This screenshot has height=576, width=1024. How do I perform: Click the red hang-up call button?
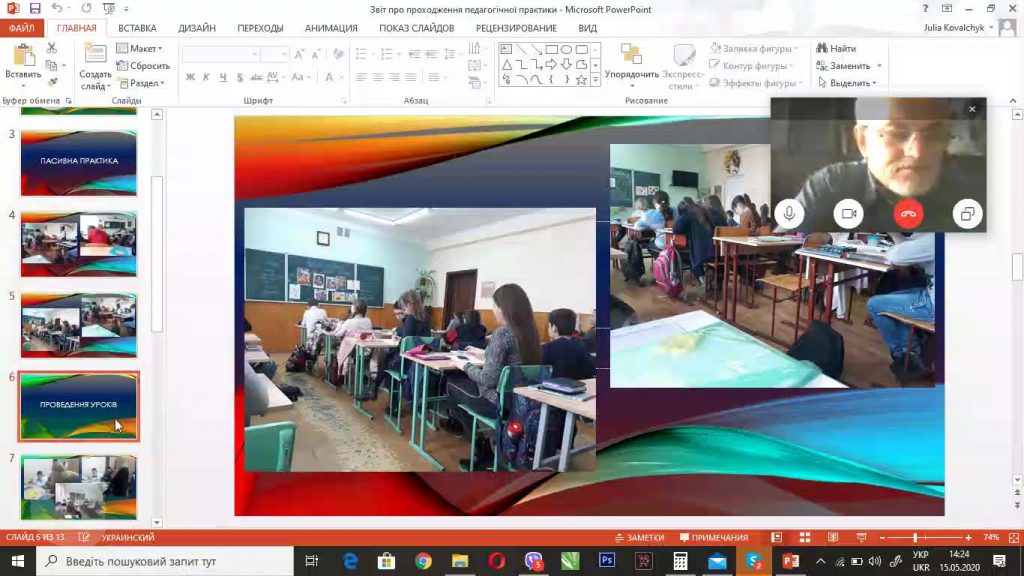pyautogui.click(x=908, y=214)
